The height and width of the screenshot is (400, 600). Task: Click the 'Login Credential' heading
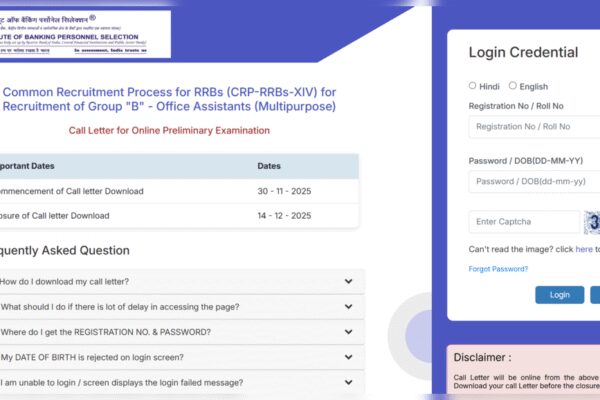coord(523,52)
